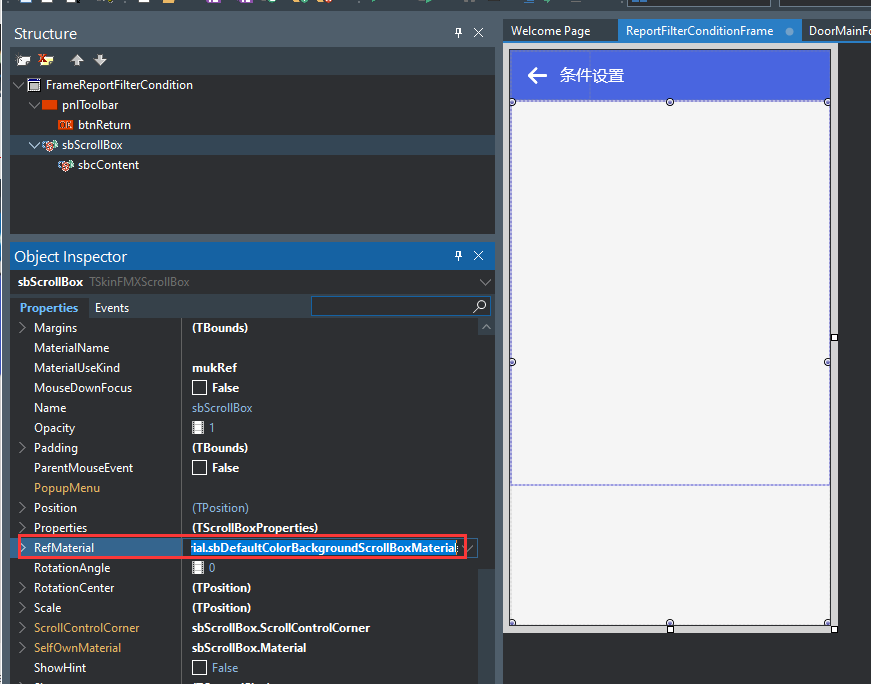The height and width of the screenshot is (684, 871).
Task: Select pnlToolbar in the Structure tree
Action: pyautogui.click(x=90, y=105)
